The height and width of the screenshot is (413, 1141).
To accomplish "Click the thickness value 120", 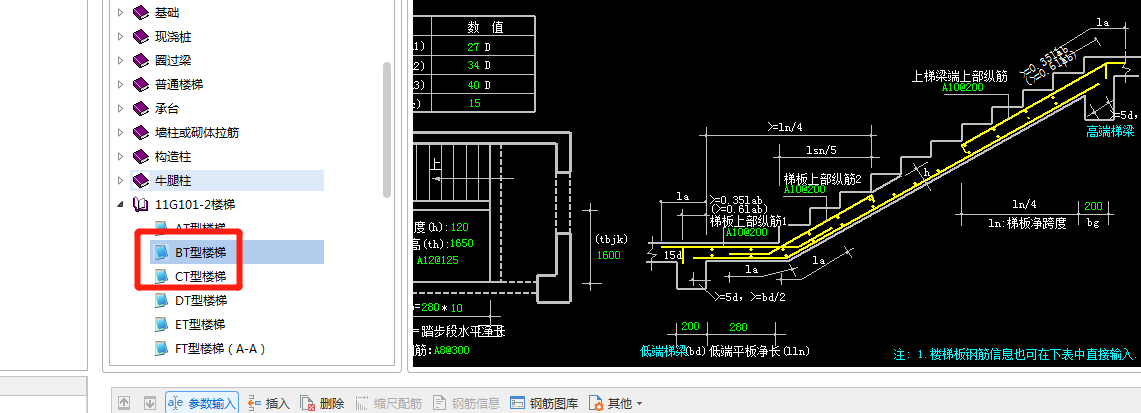I will point(460,227).
